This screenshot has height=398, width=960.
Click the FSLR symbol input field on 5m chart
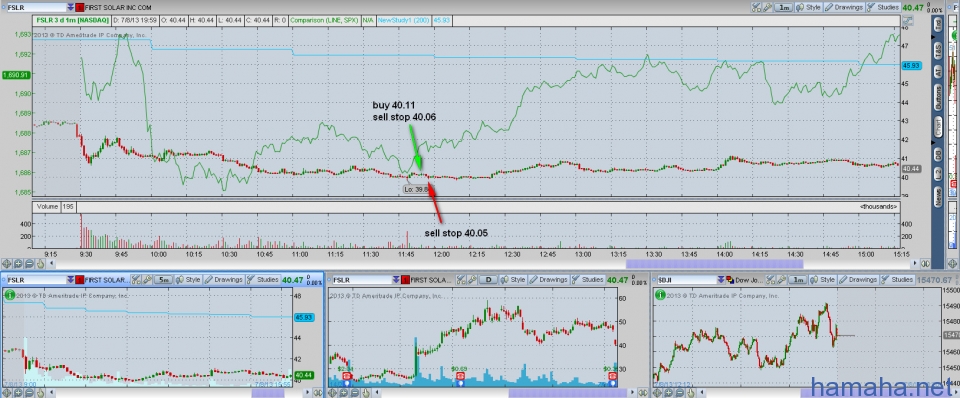(37, 280)
